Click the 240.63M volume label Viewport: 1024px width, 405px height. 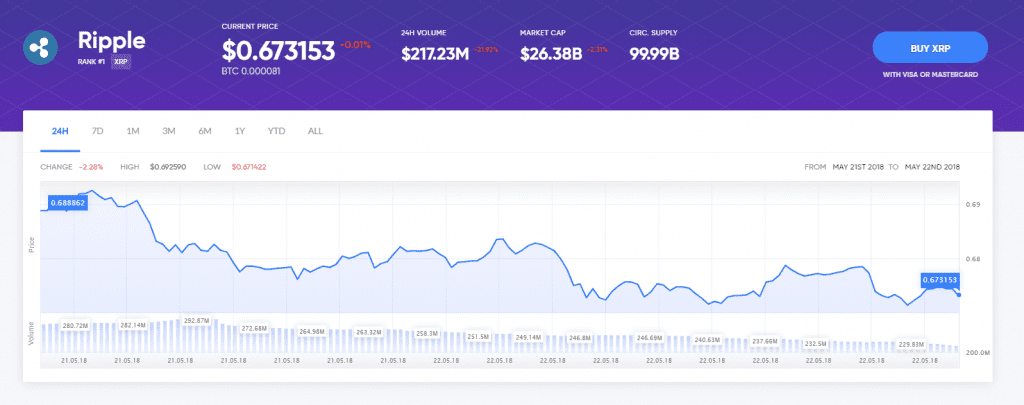point(707,340)
